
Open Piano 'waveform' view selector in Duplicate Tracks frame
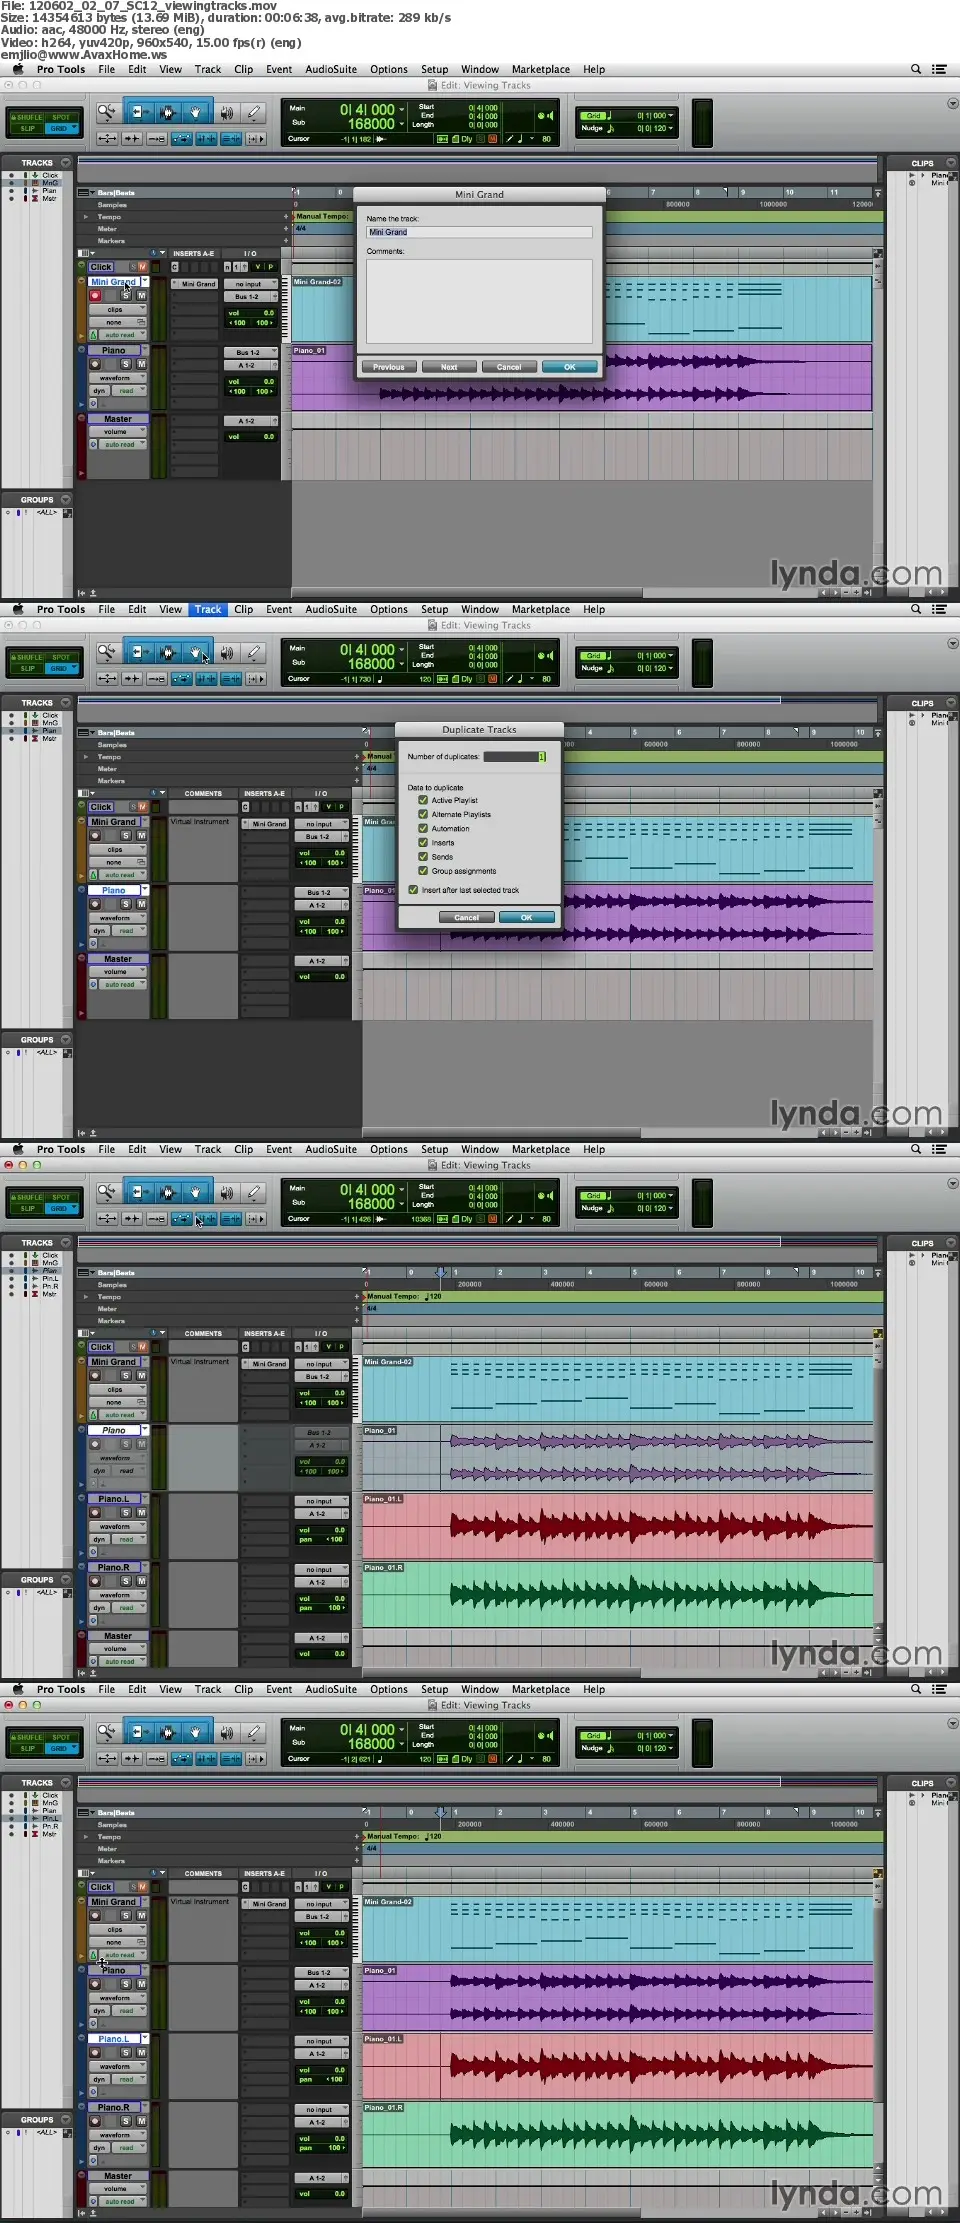118,918
